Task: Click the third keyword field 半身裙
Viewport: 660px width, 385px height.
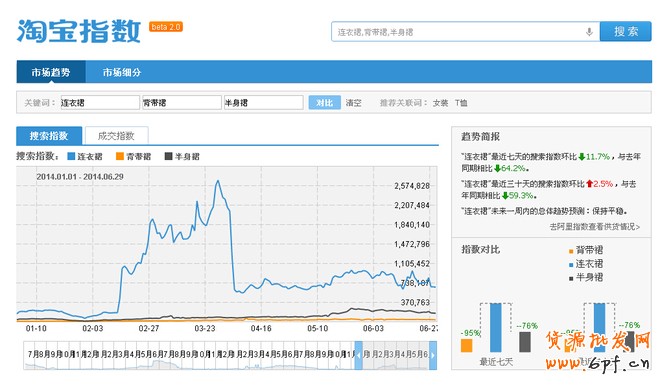Action: point(263,103)
